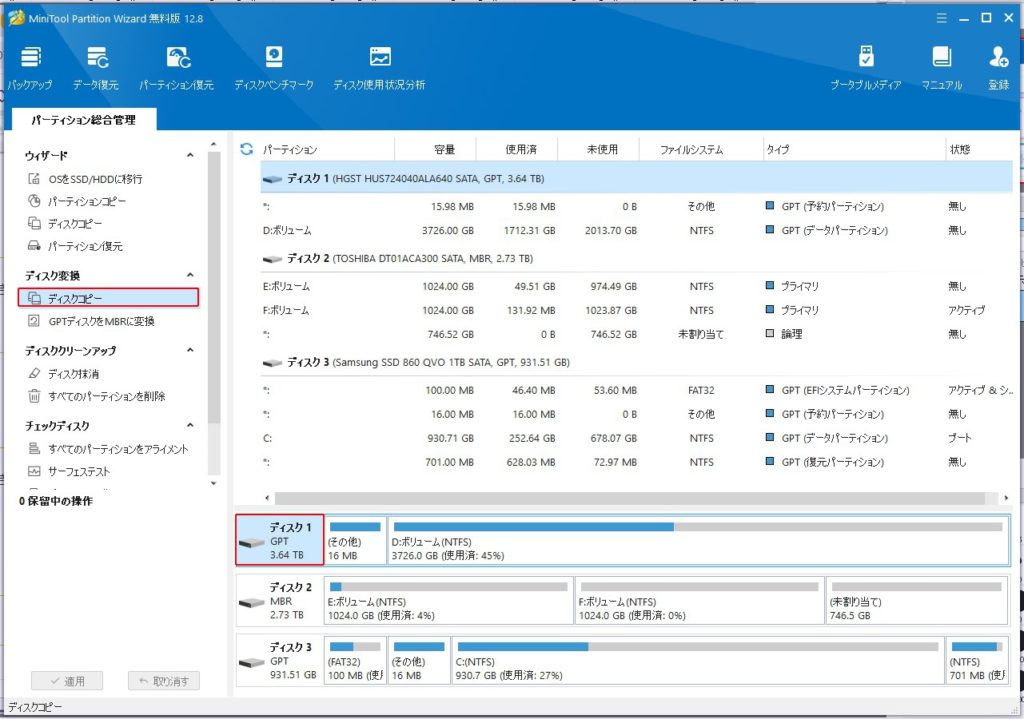Collapse the チェックディスク section
1024x719 pixels.
pos(190,427)
